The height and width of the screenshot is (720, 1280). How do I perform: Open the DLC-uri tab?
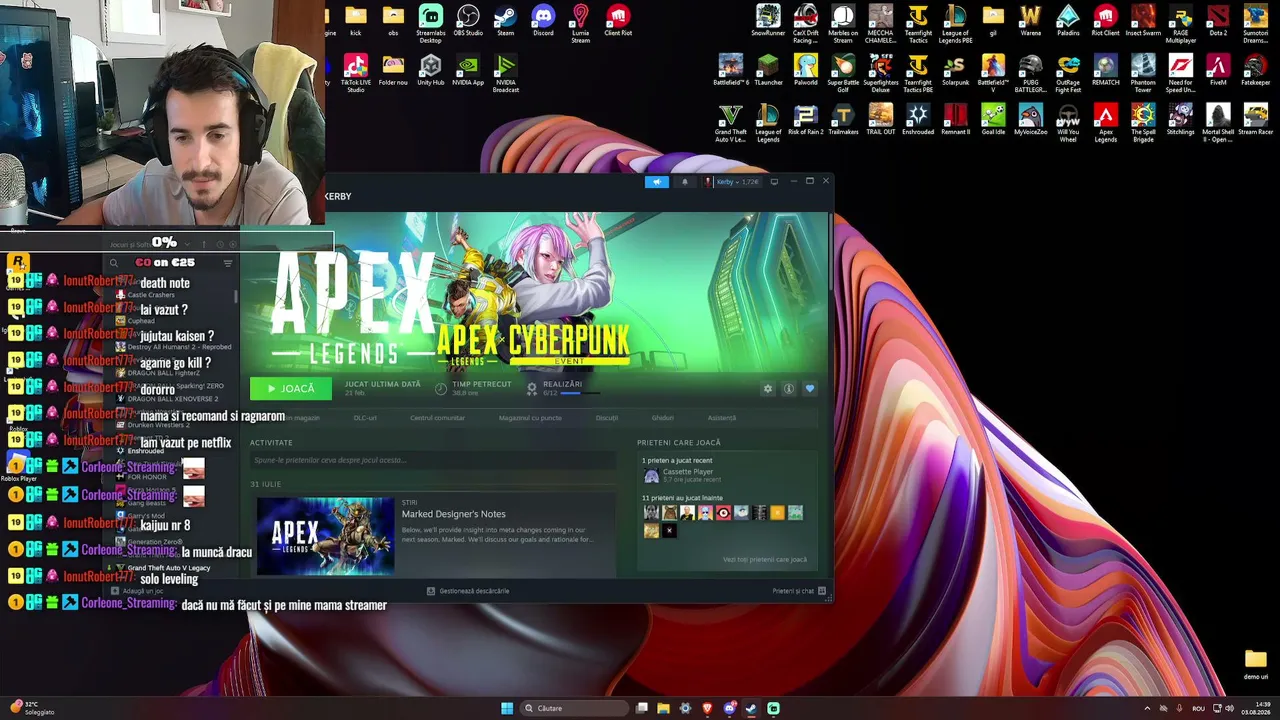(x=365, y=418)
